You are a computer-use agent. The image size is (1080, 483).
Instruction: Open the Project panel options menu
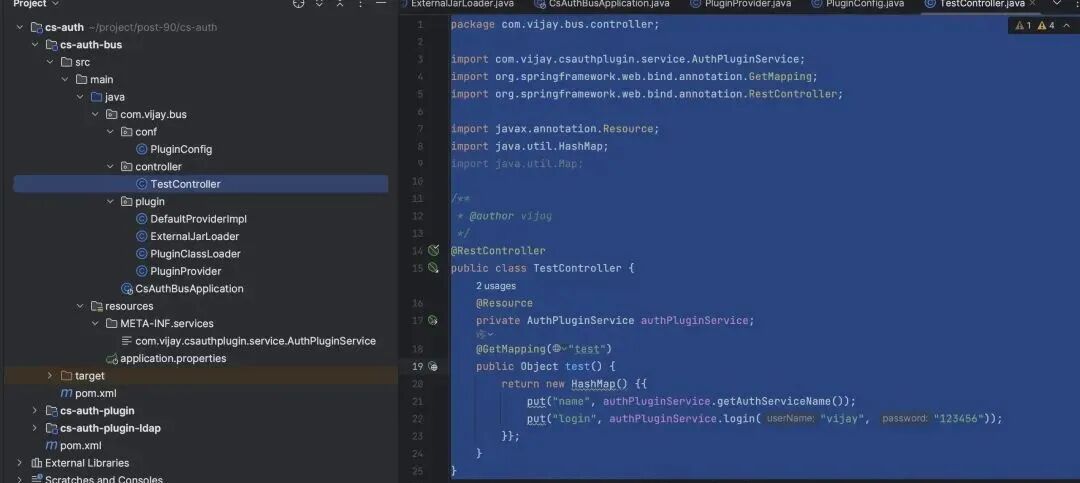point(360,3)
